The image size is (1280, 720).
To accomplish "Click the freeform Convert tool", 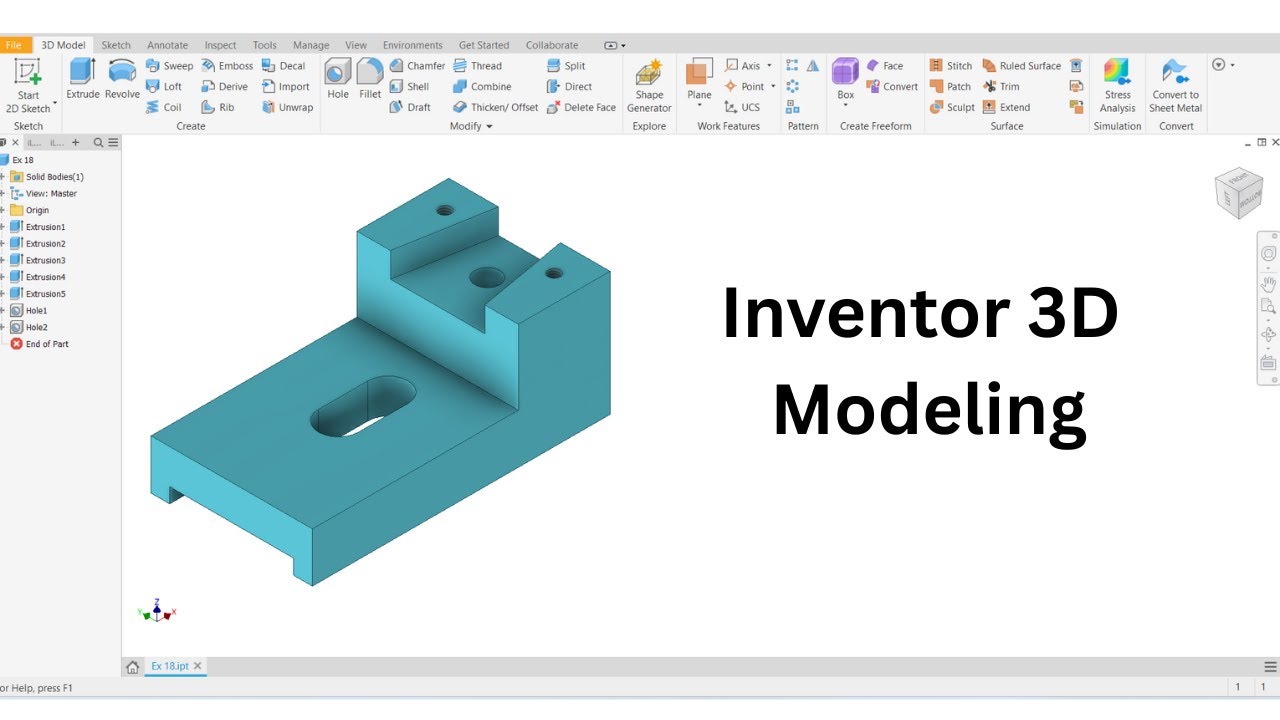I will coord(892,86).
